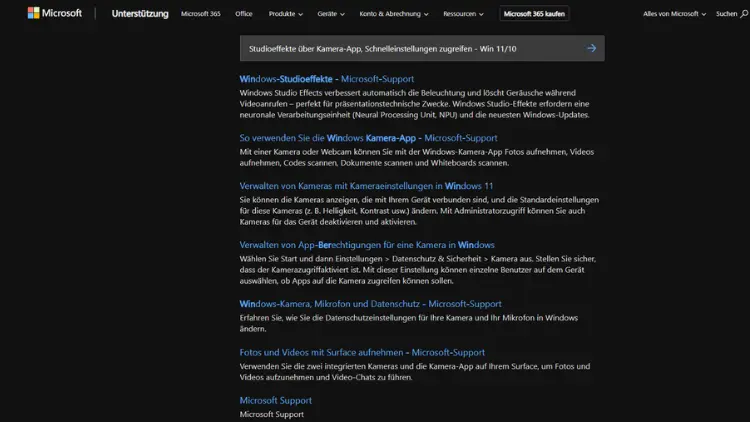The height and width of the screenshot is (422, 750).
Task: Click the Microsoft logo
Action: (x=55, y=13)
